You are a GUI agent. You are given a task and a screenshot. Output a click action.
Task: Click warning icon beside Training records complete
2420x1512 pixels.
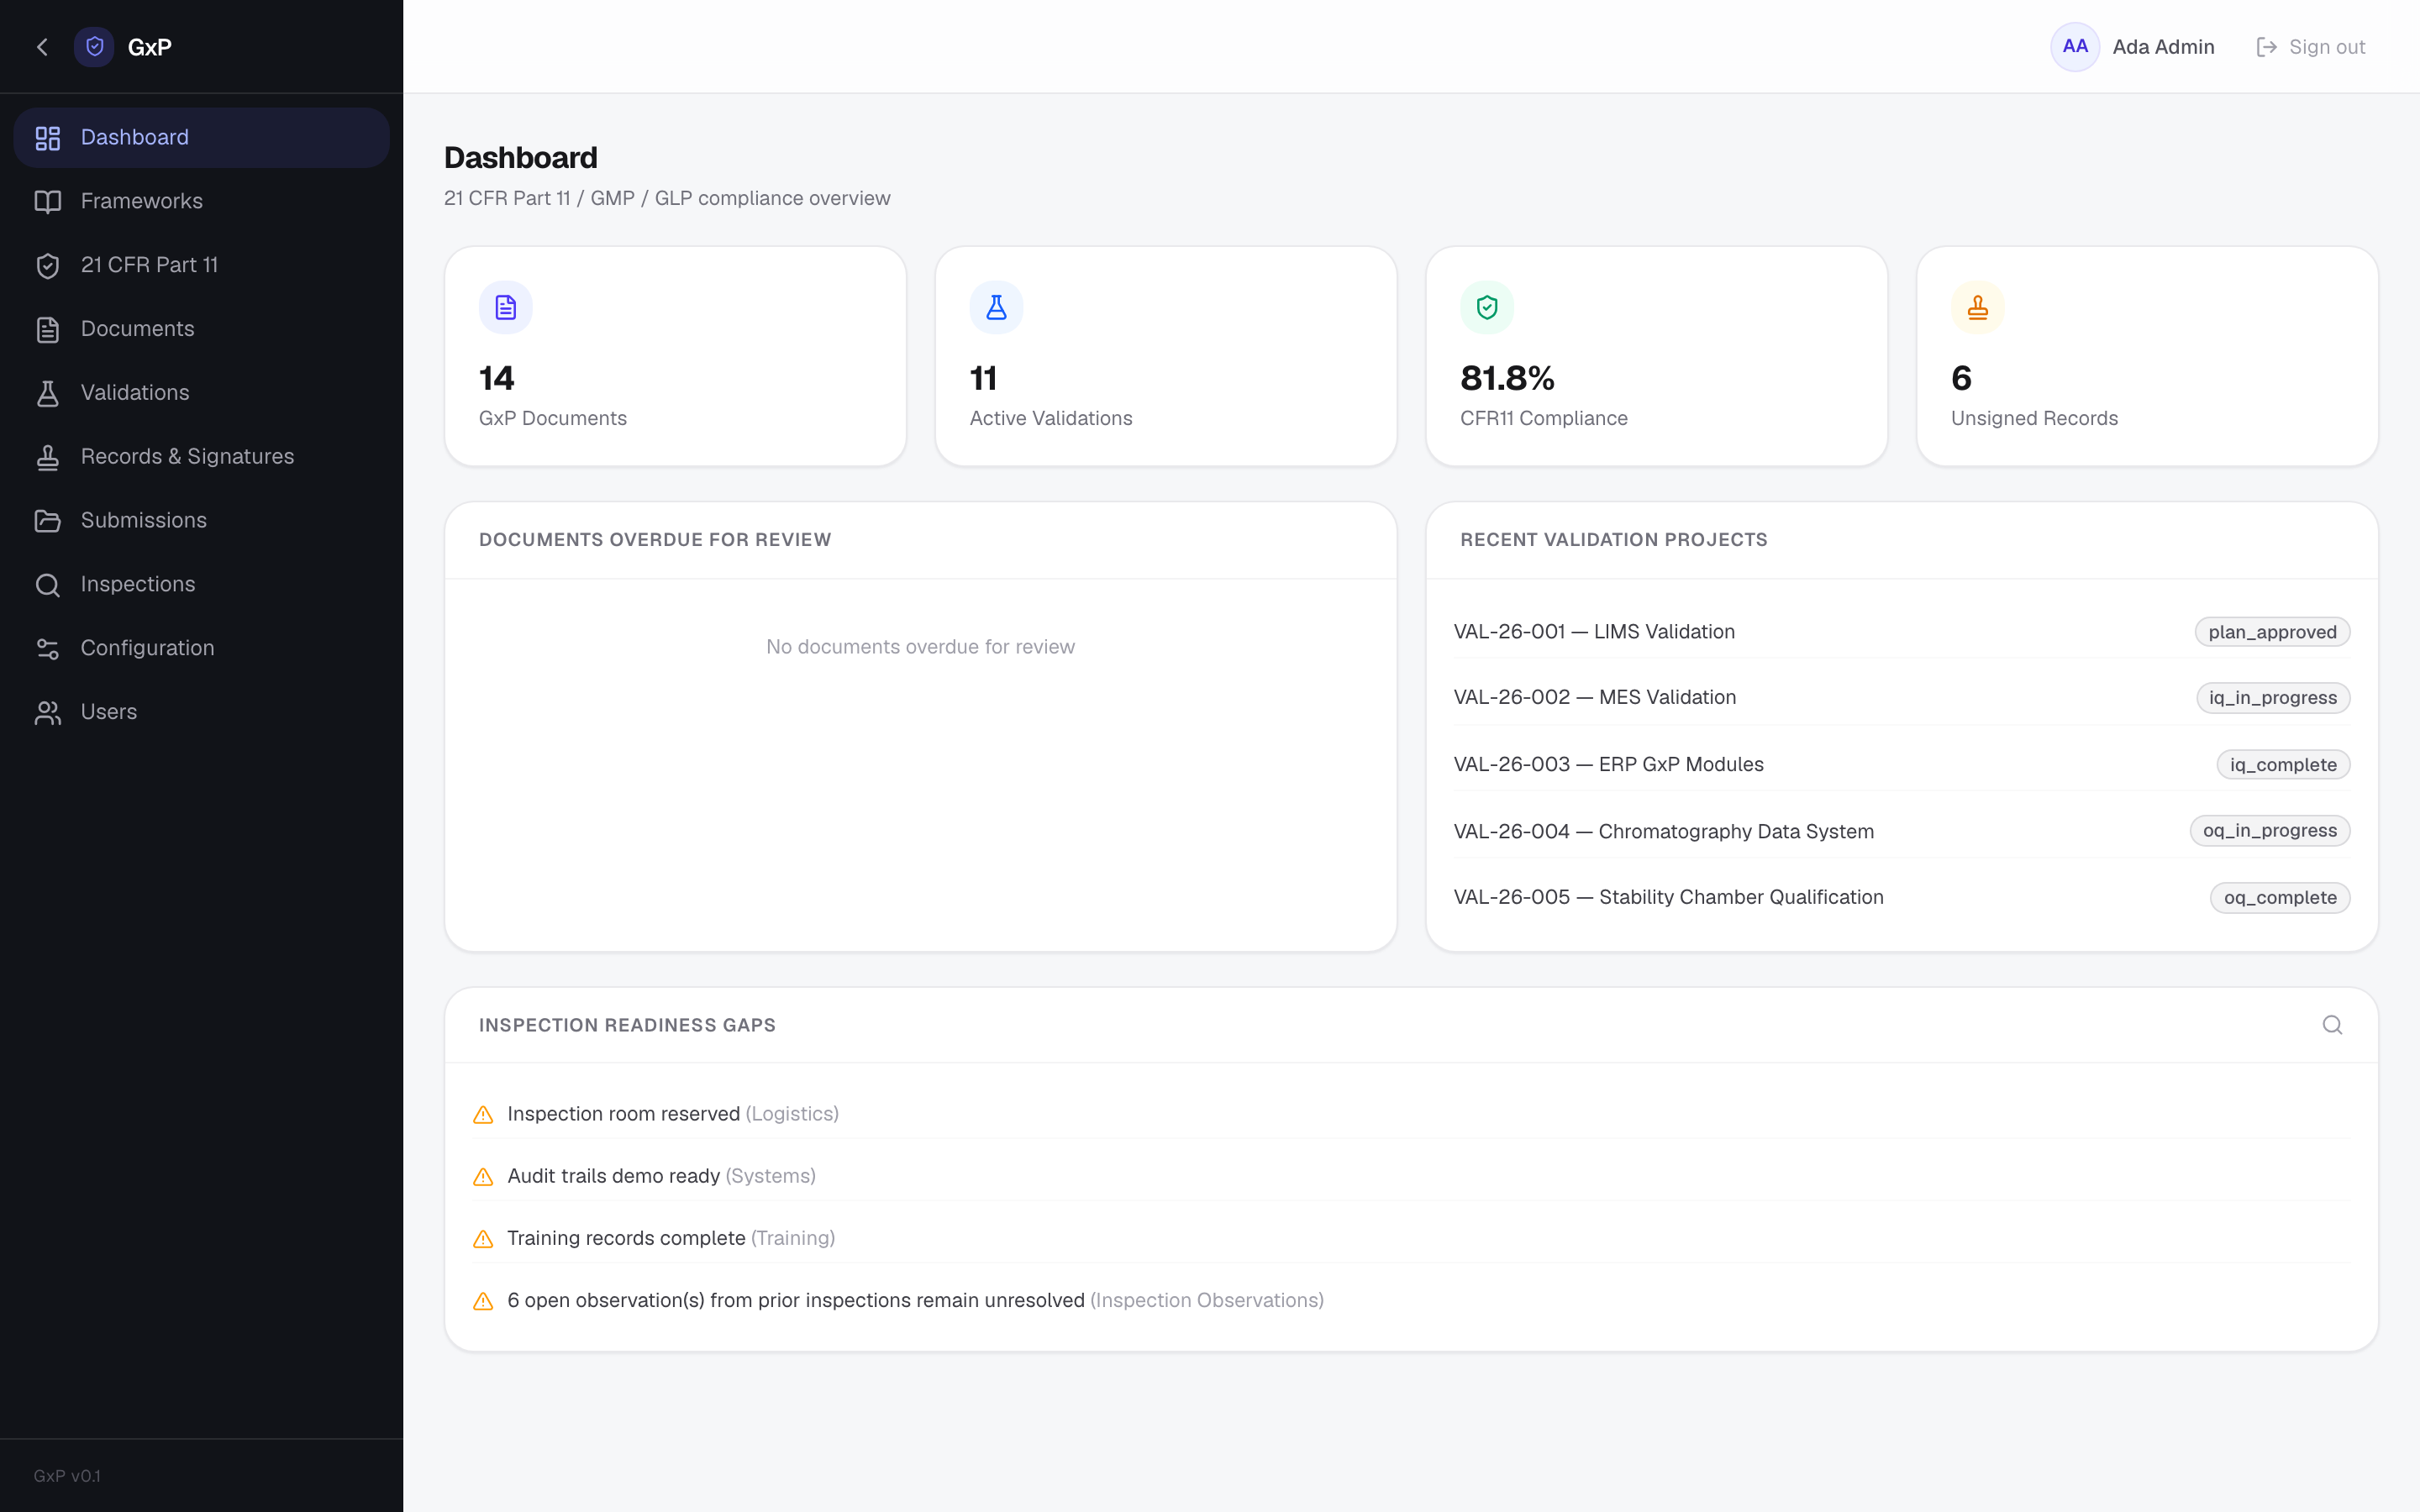pyautogui.click(x=483, y=1239)
